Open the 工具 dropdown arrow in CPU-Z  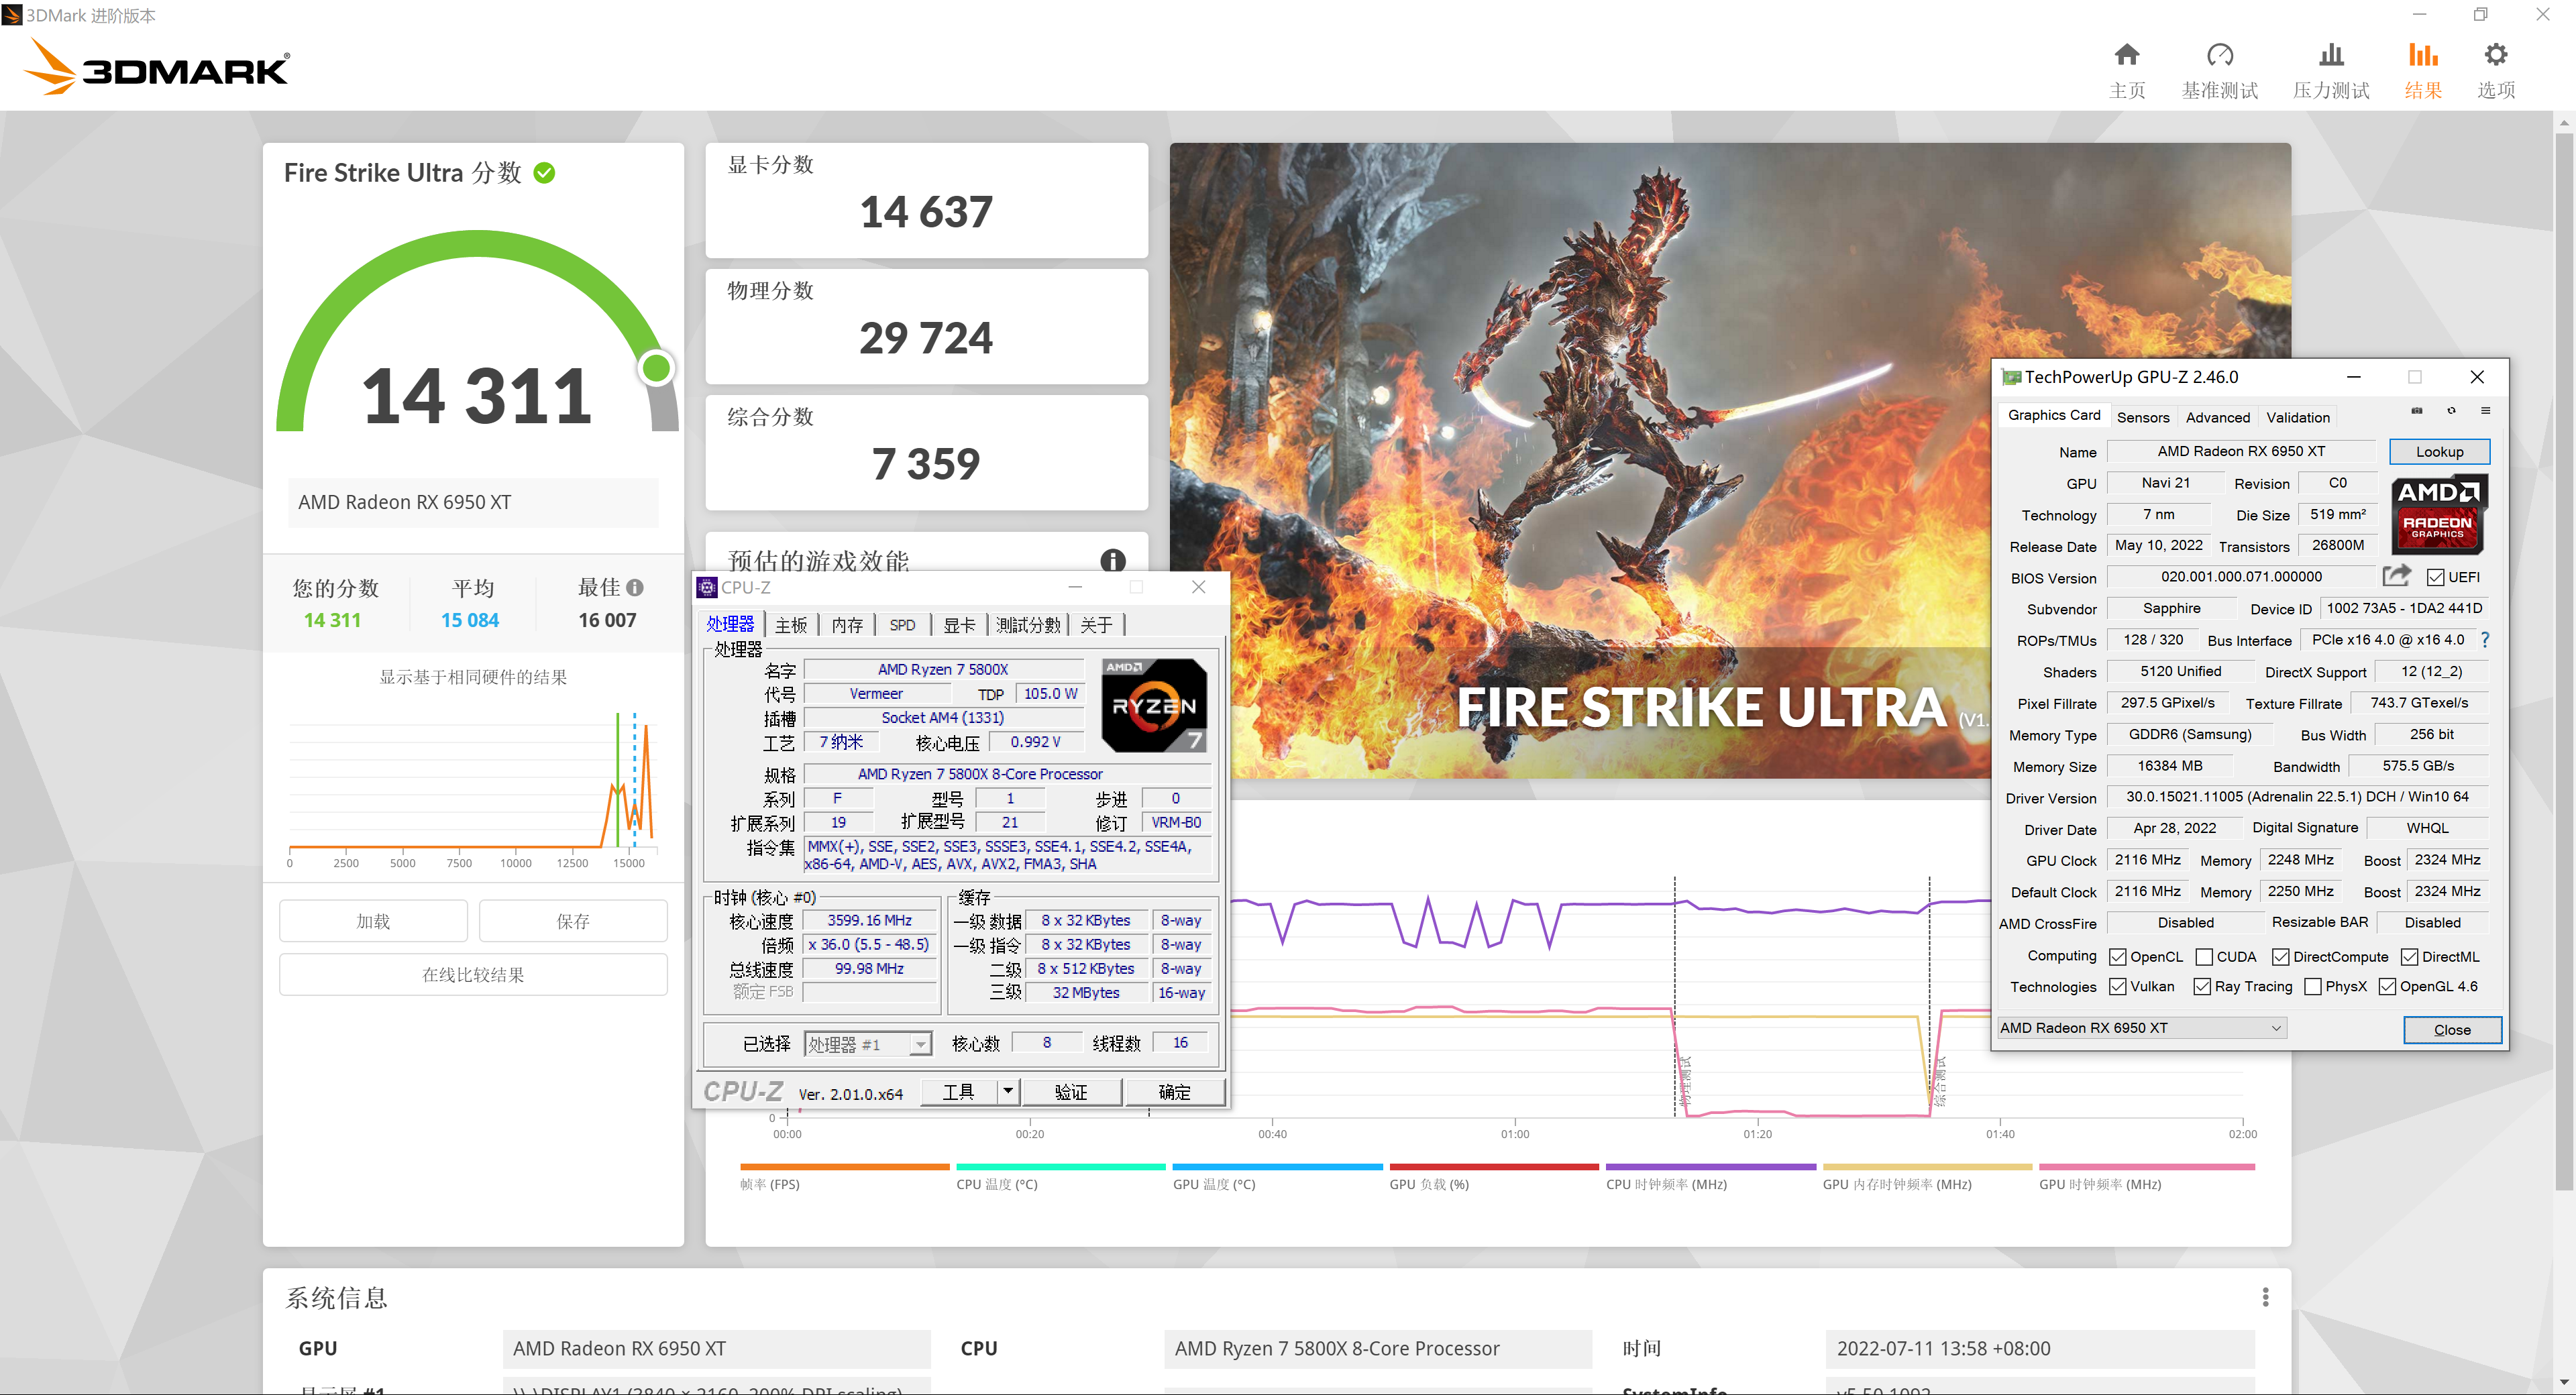[1008, 1091]
